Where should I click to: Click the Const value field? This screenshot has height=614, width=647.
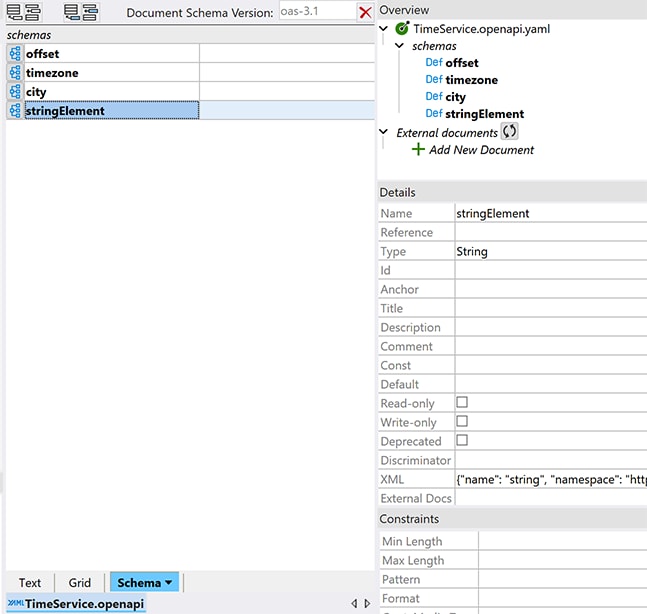(x=551, y=365)
